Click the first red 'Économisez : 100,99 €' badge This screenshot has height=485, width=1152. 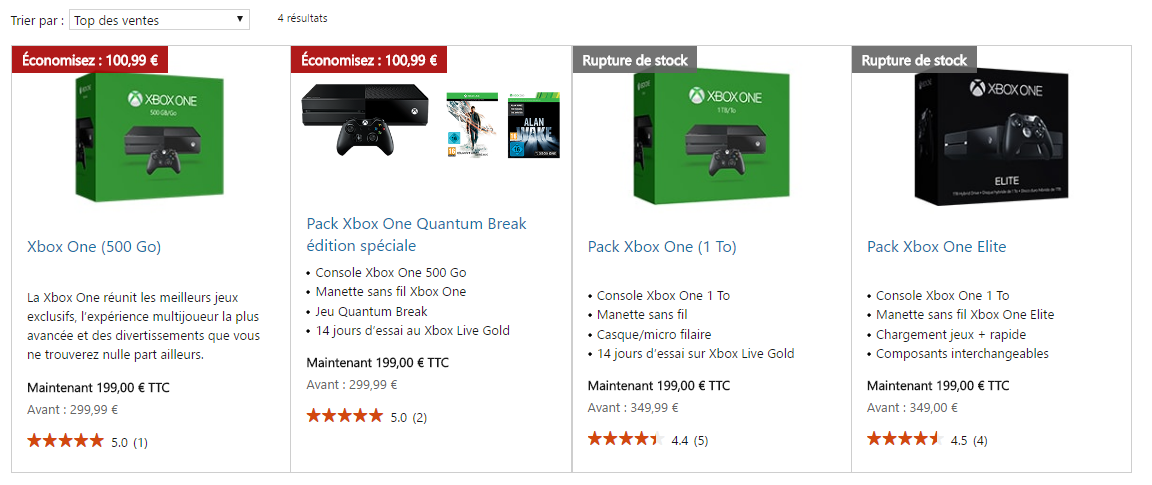(90, 60)
